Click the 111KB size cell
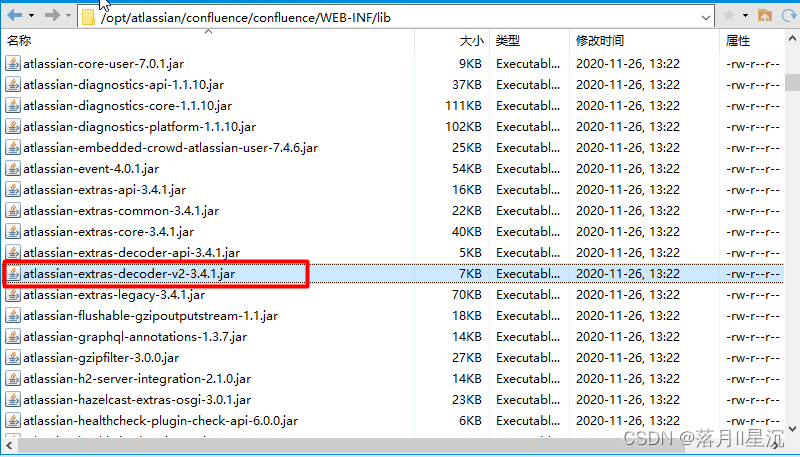 tap(463, 106)
